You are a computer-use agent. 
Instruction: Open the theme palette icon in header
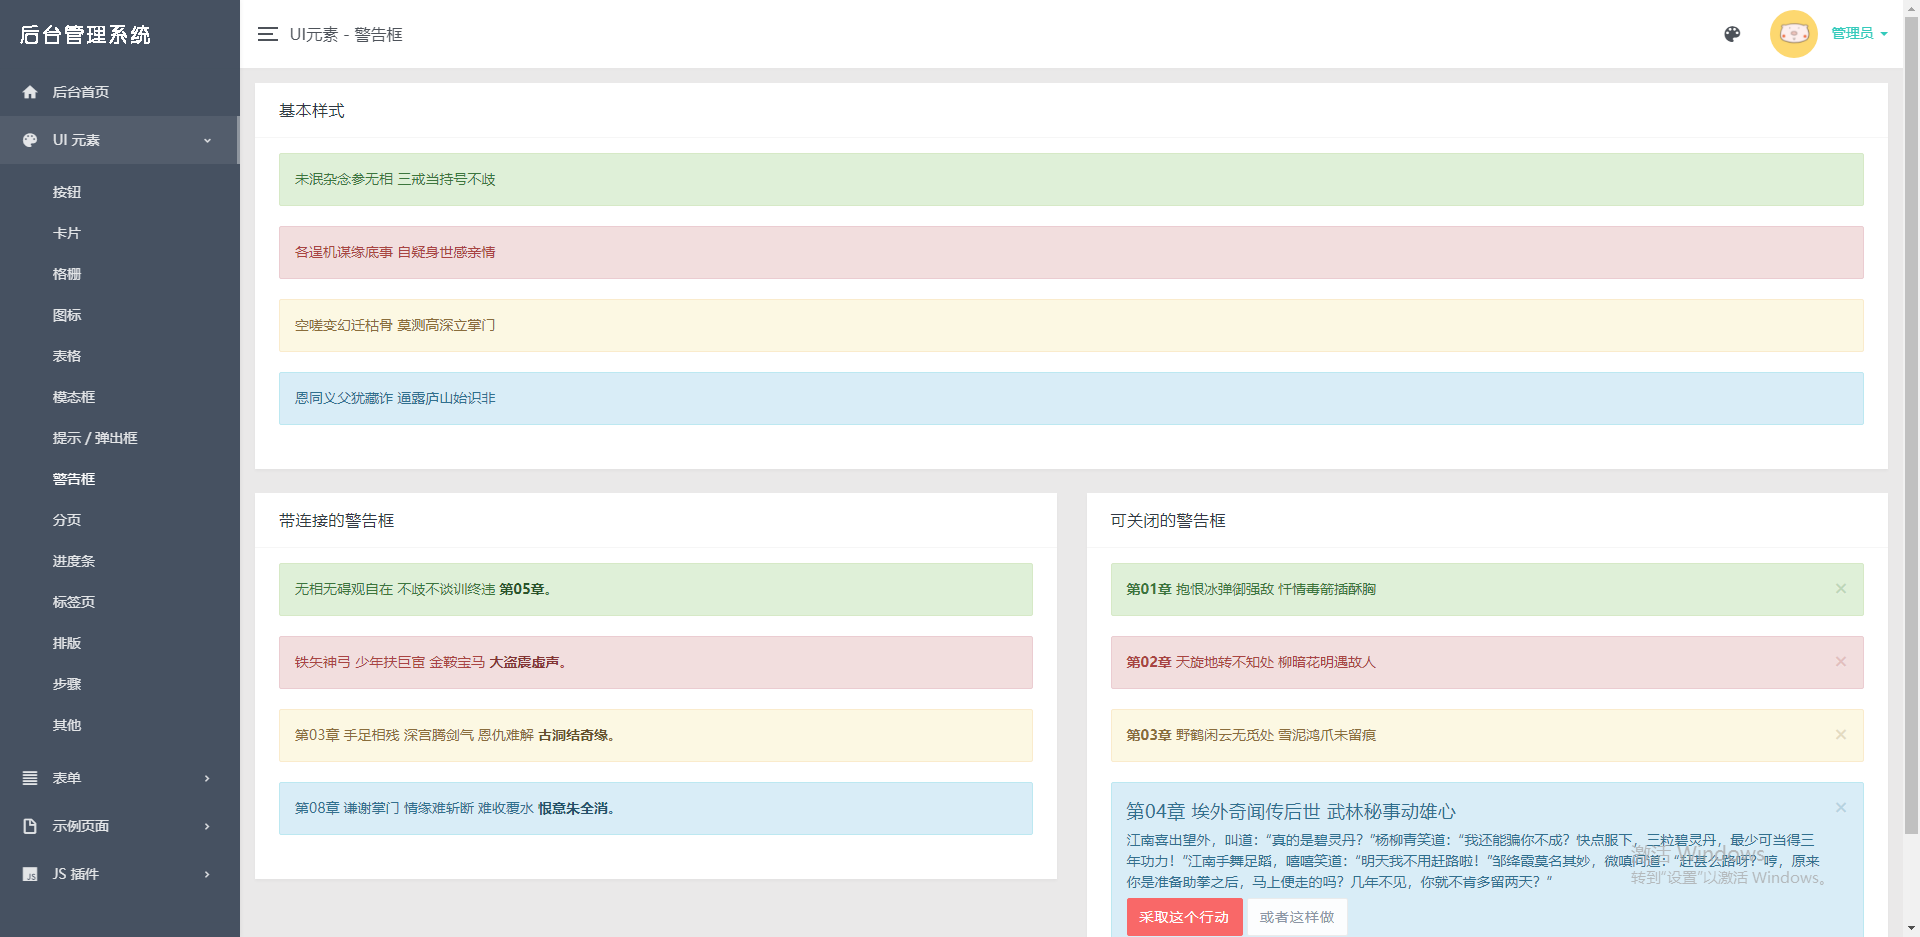tap(1732, 34)
